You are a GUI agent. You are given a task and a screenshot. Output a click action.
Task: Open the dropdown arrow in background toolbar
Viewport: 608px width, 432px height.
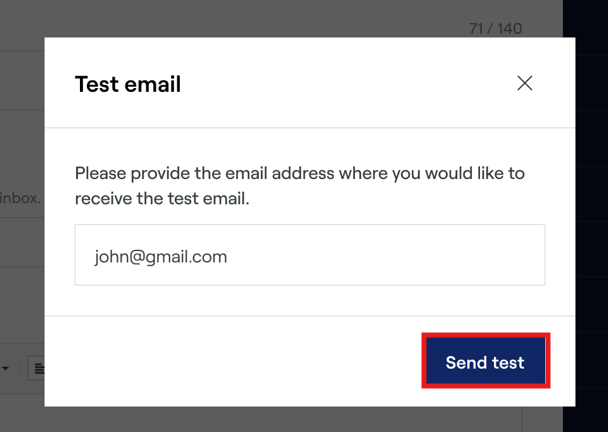[x=5, y=369]
